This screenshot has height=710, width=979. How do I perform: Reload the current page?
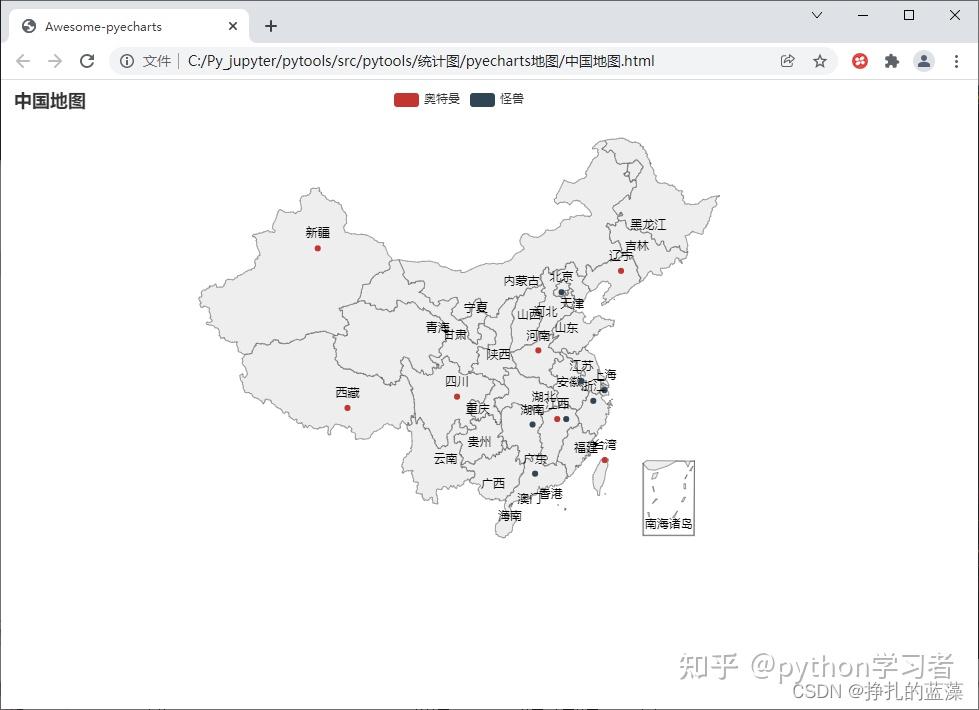click(x=87, y=61)
